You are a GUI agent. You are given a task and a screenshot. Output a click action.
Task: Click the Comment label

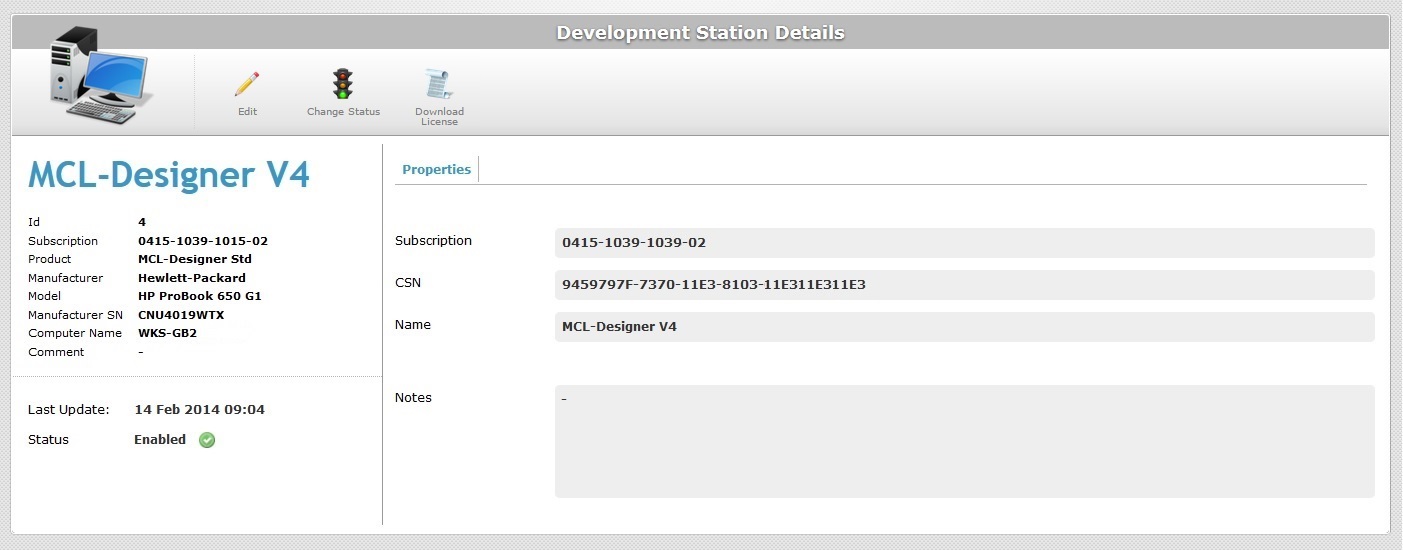(x=56, y=352)
